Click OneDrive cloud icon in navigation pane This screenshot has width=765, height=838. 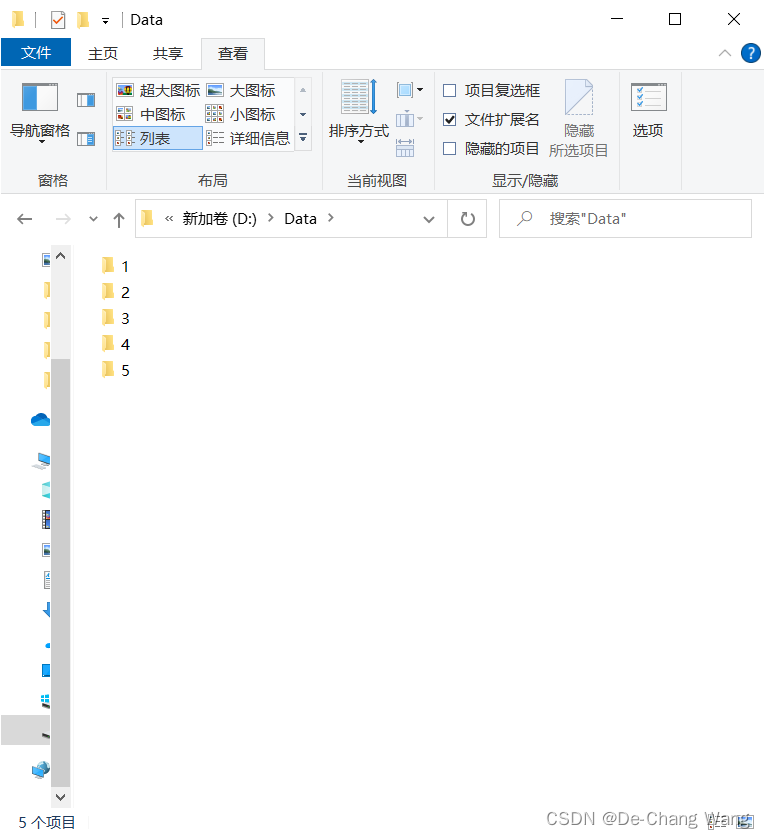pyautogui.click(x=40, y=420)
